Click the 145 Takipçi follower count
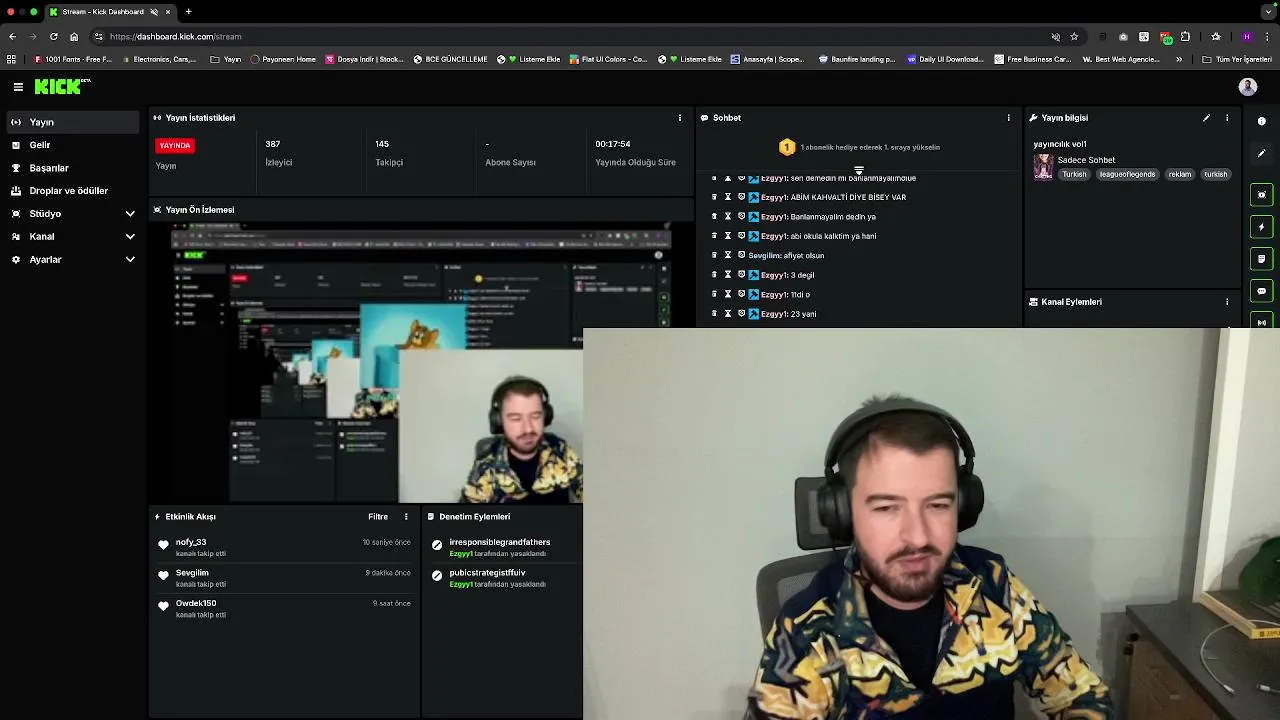Viewport: 1280px width, 720px height. [x=389, y=153]
